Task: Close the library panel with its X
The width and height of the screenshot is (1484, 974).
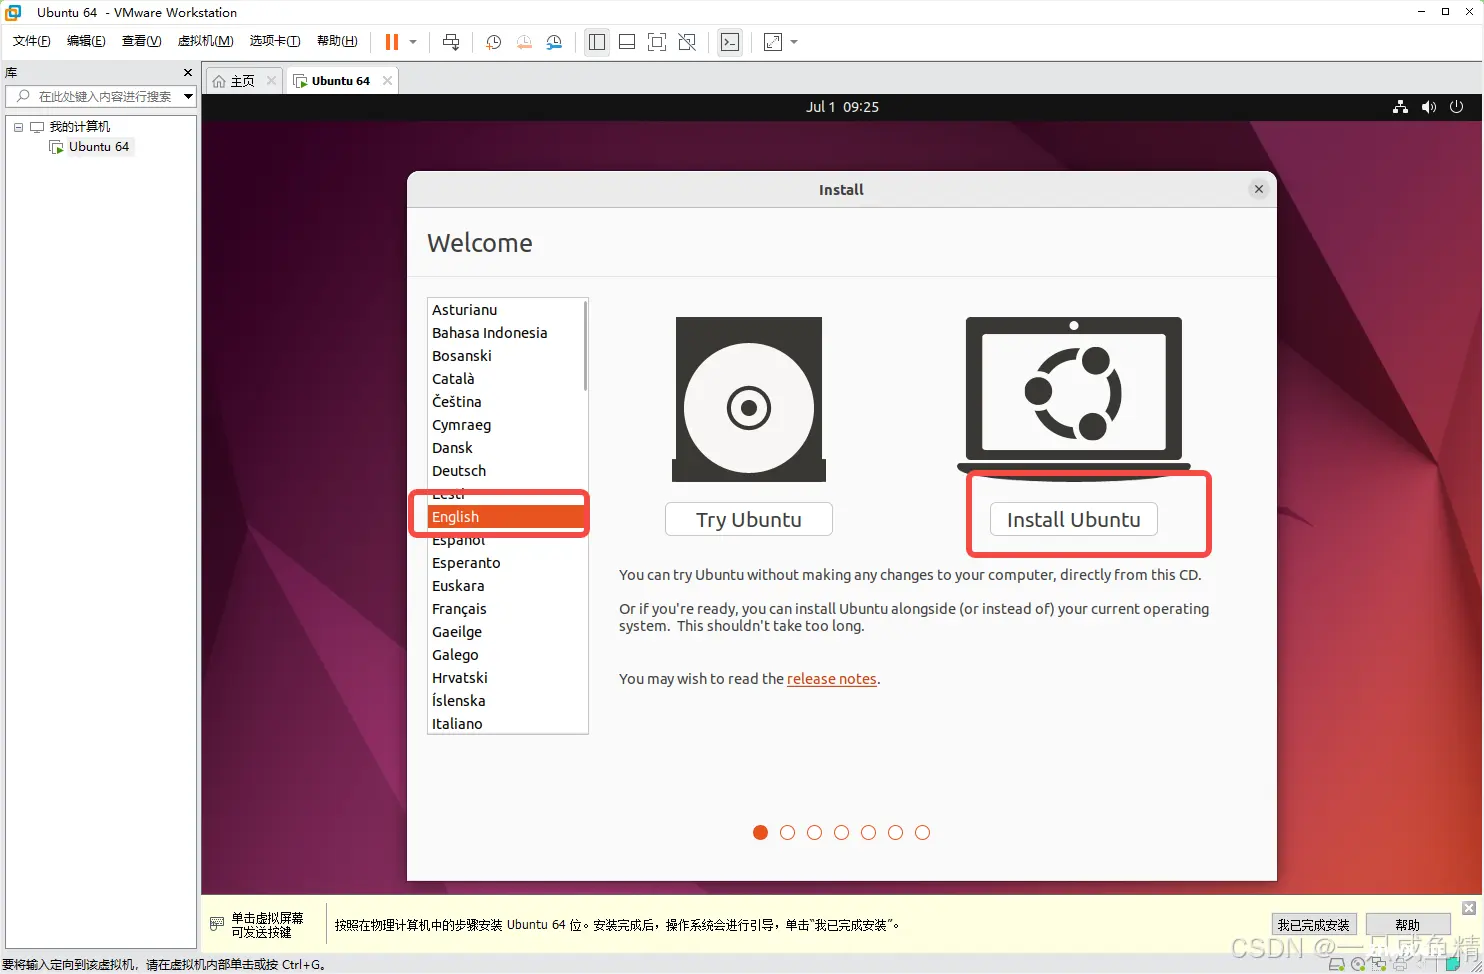Action: pos(188,73)
